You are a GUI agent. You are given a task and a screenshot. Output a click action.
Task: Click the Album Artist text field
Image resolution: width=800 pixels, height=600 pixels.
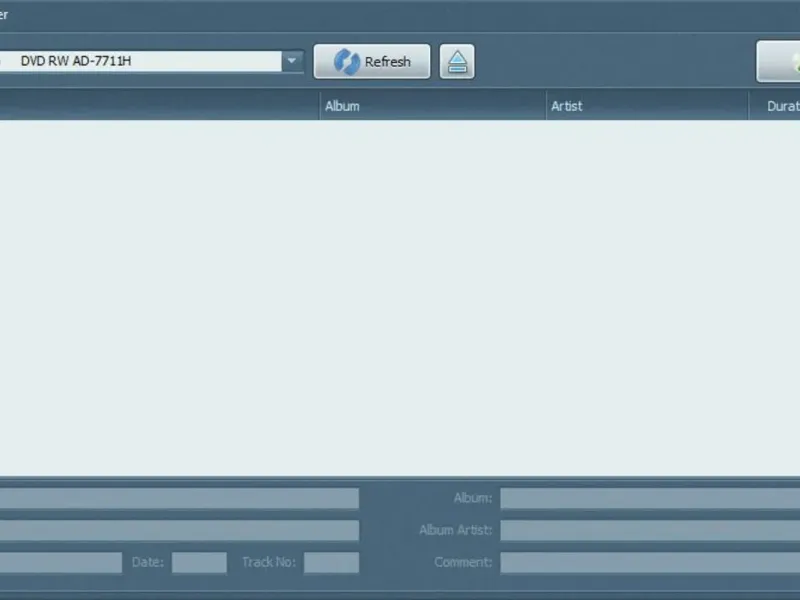click(650, 531)
